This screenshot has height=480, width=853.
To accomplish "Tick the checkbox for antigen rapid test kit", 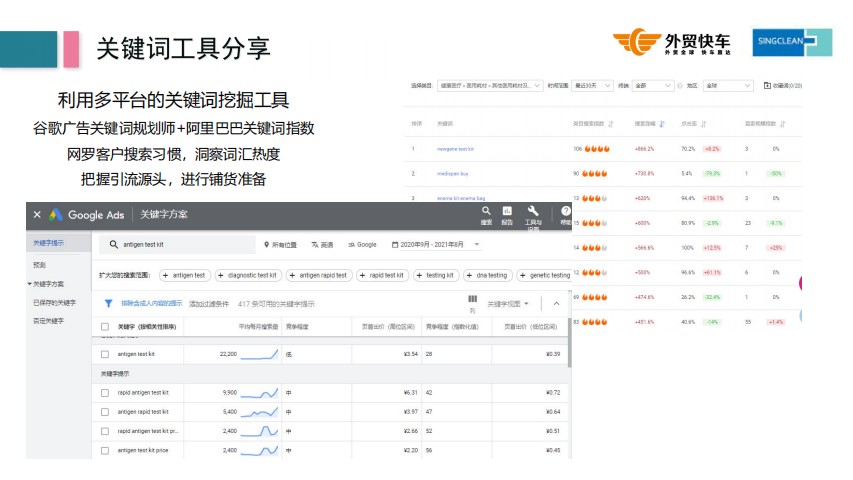I will (105, 412).
